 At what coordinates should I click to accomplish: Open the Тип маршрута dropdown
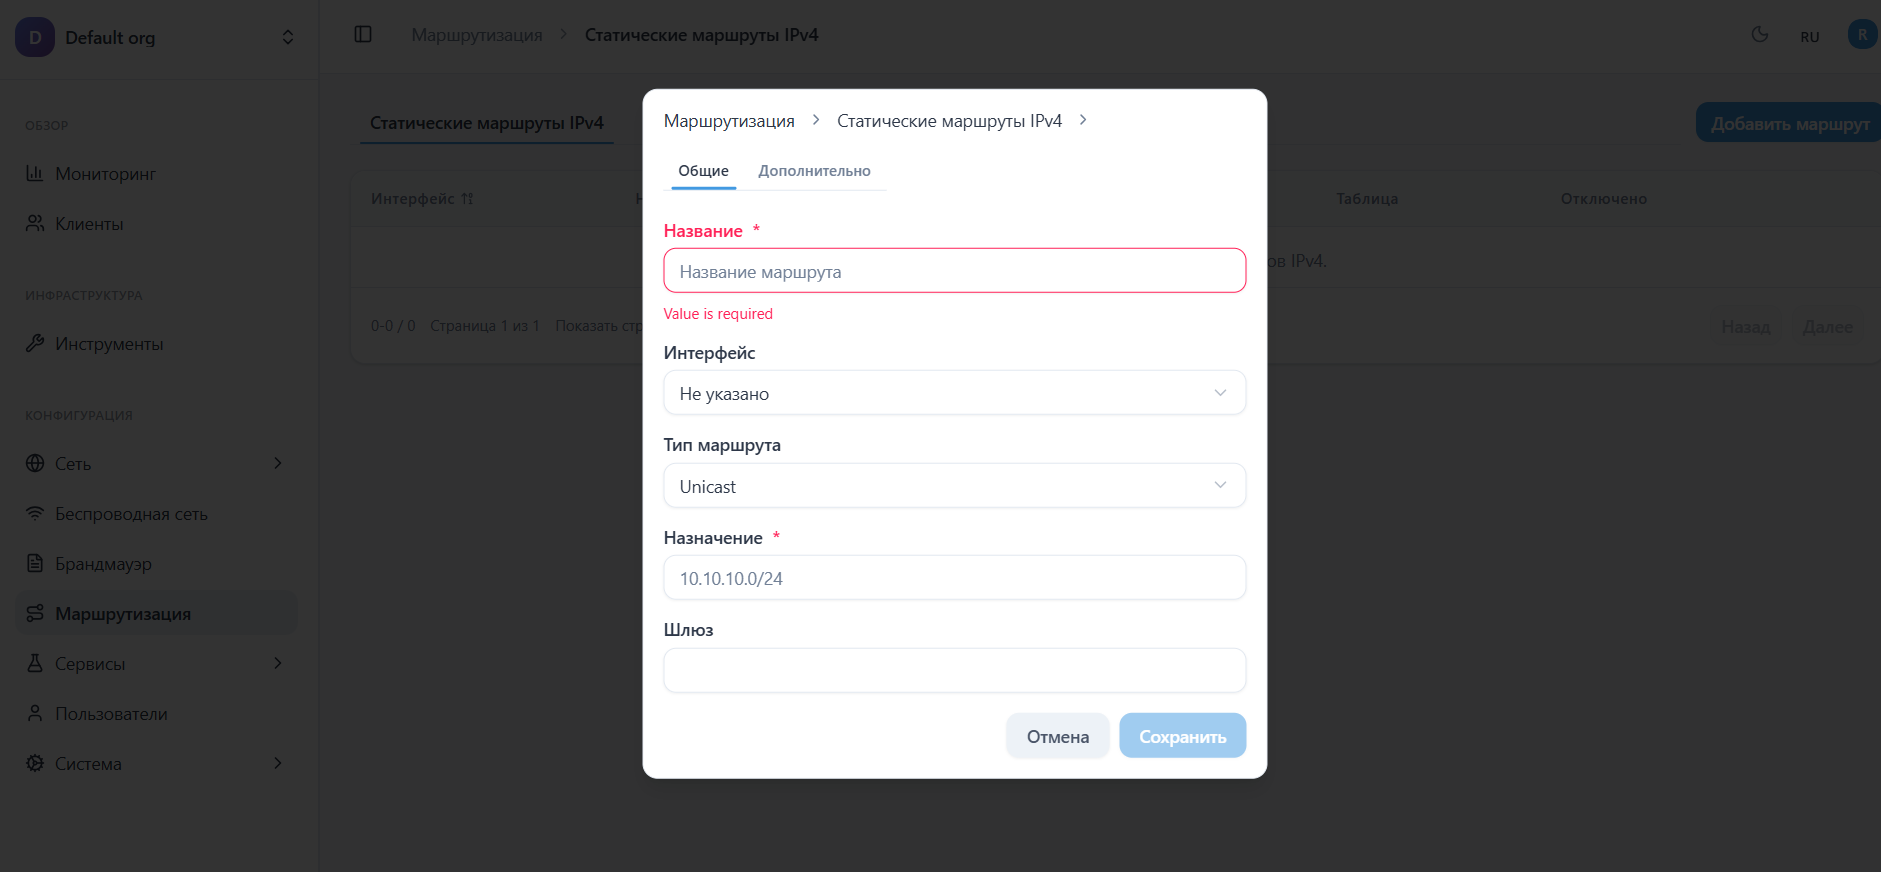954,485
